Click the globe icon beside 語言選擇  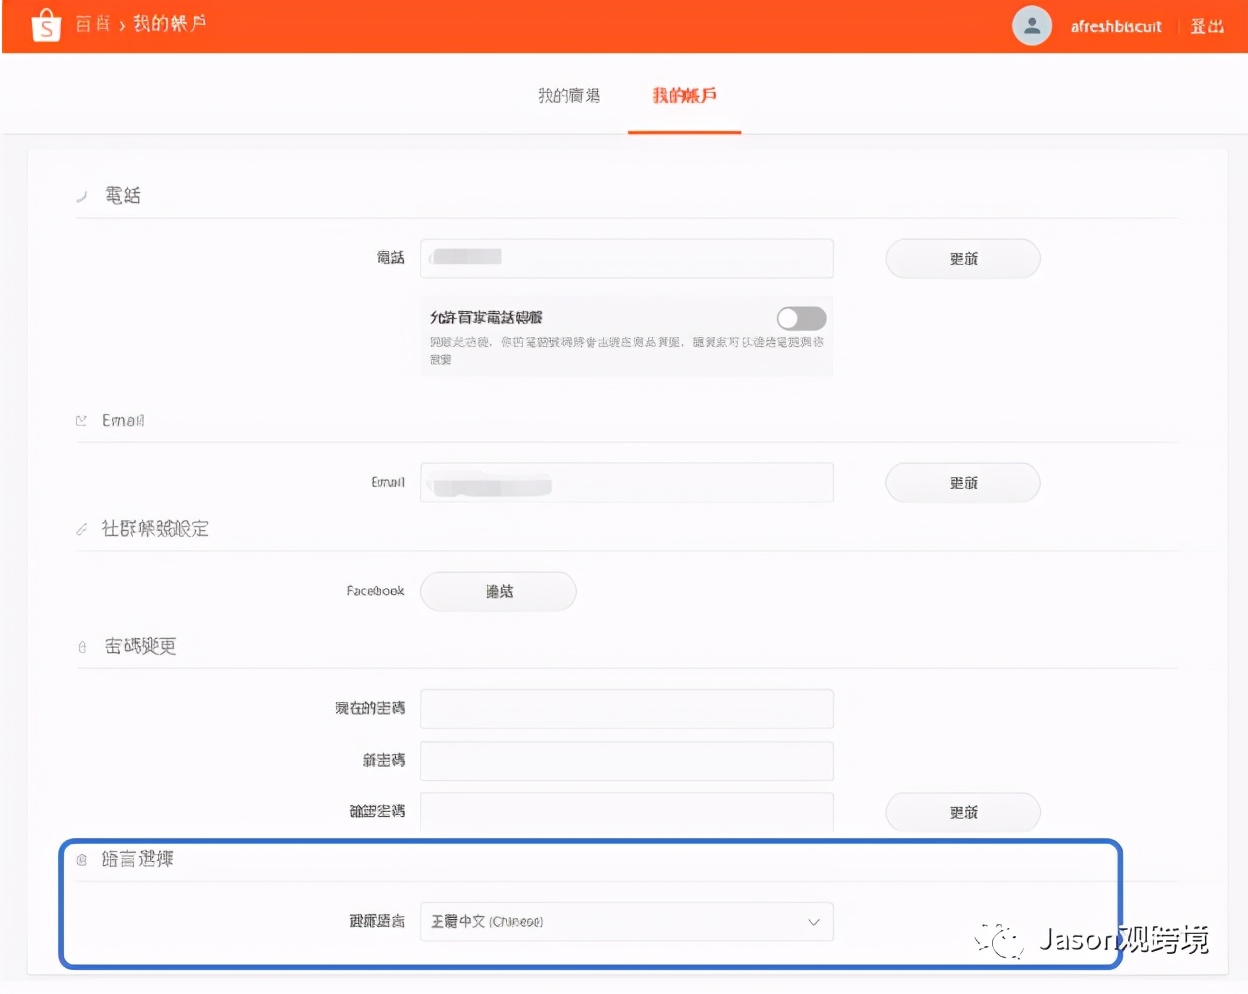click(x=81, y=858)
